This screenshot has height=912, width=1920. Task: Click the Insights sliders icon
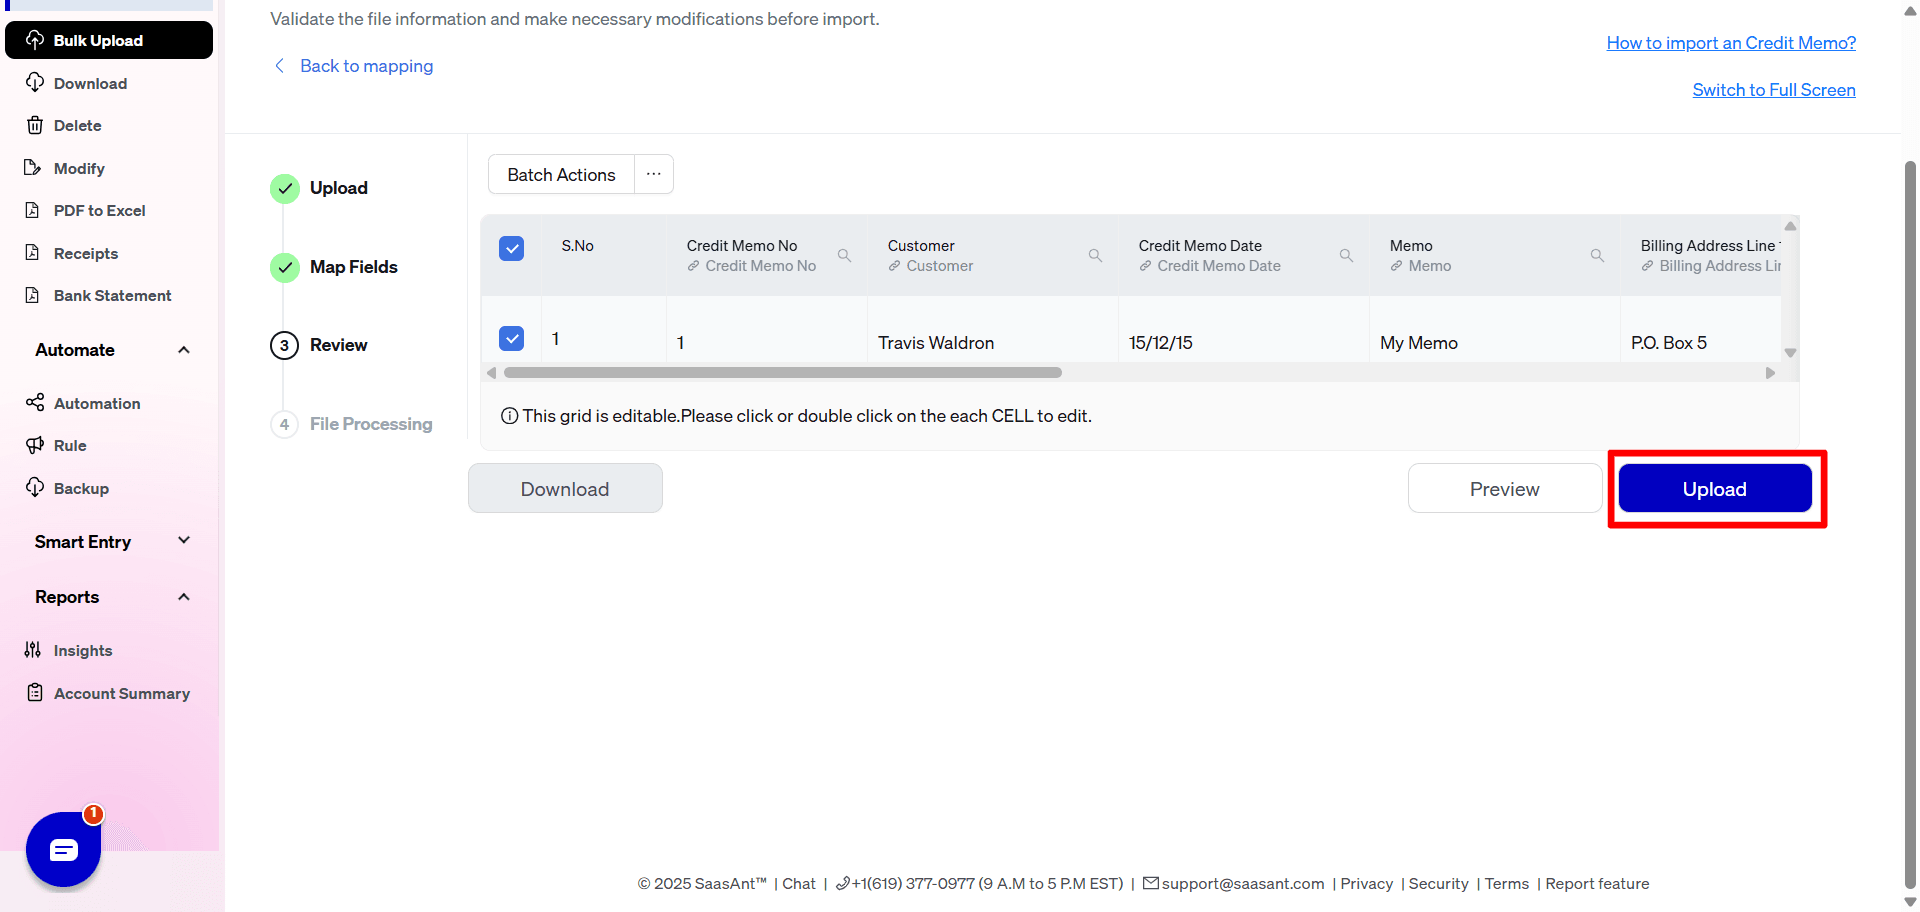33,650
